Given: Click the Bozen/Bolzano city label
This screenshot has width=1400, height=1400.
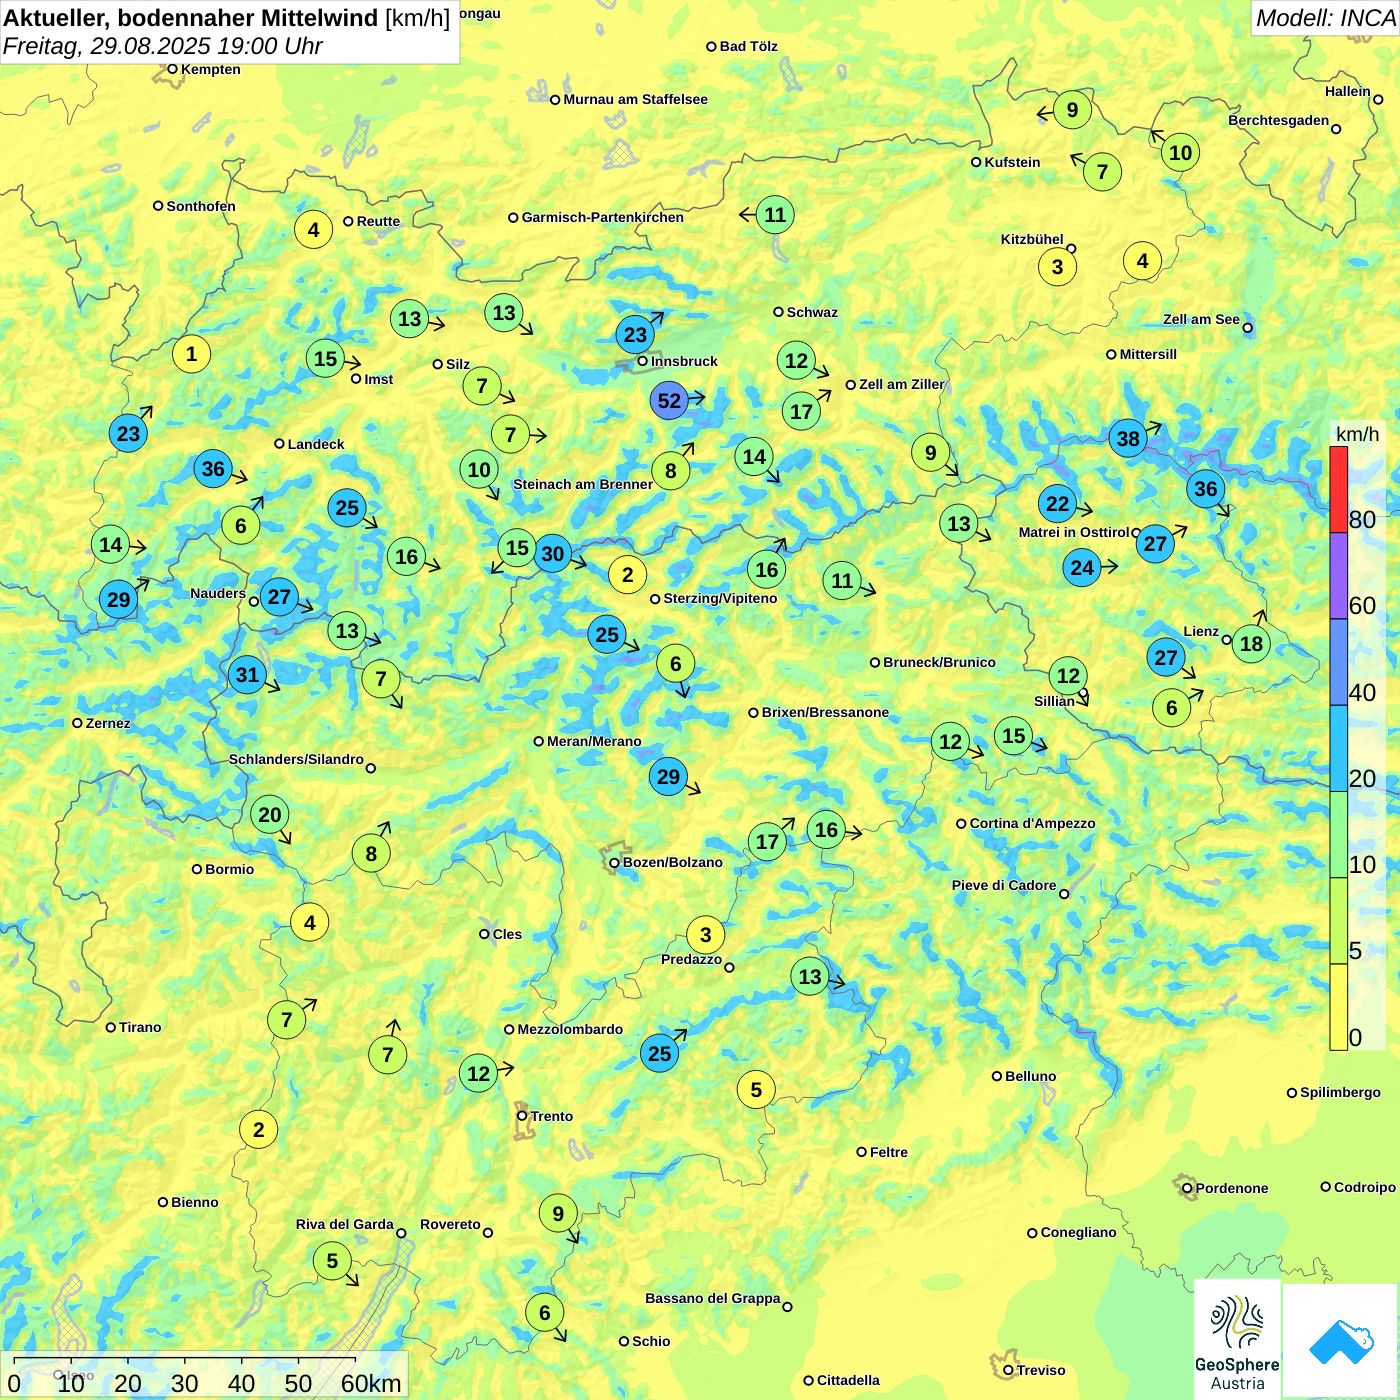Looking at the screenshot, I should pos(672,862).
